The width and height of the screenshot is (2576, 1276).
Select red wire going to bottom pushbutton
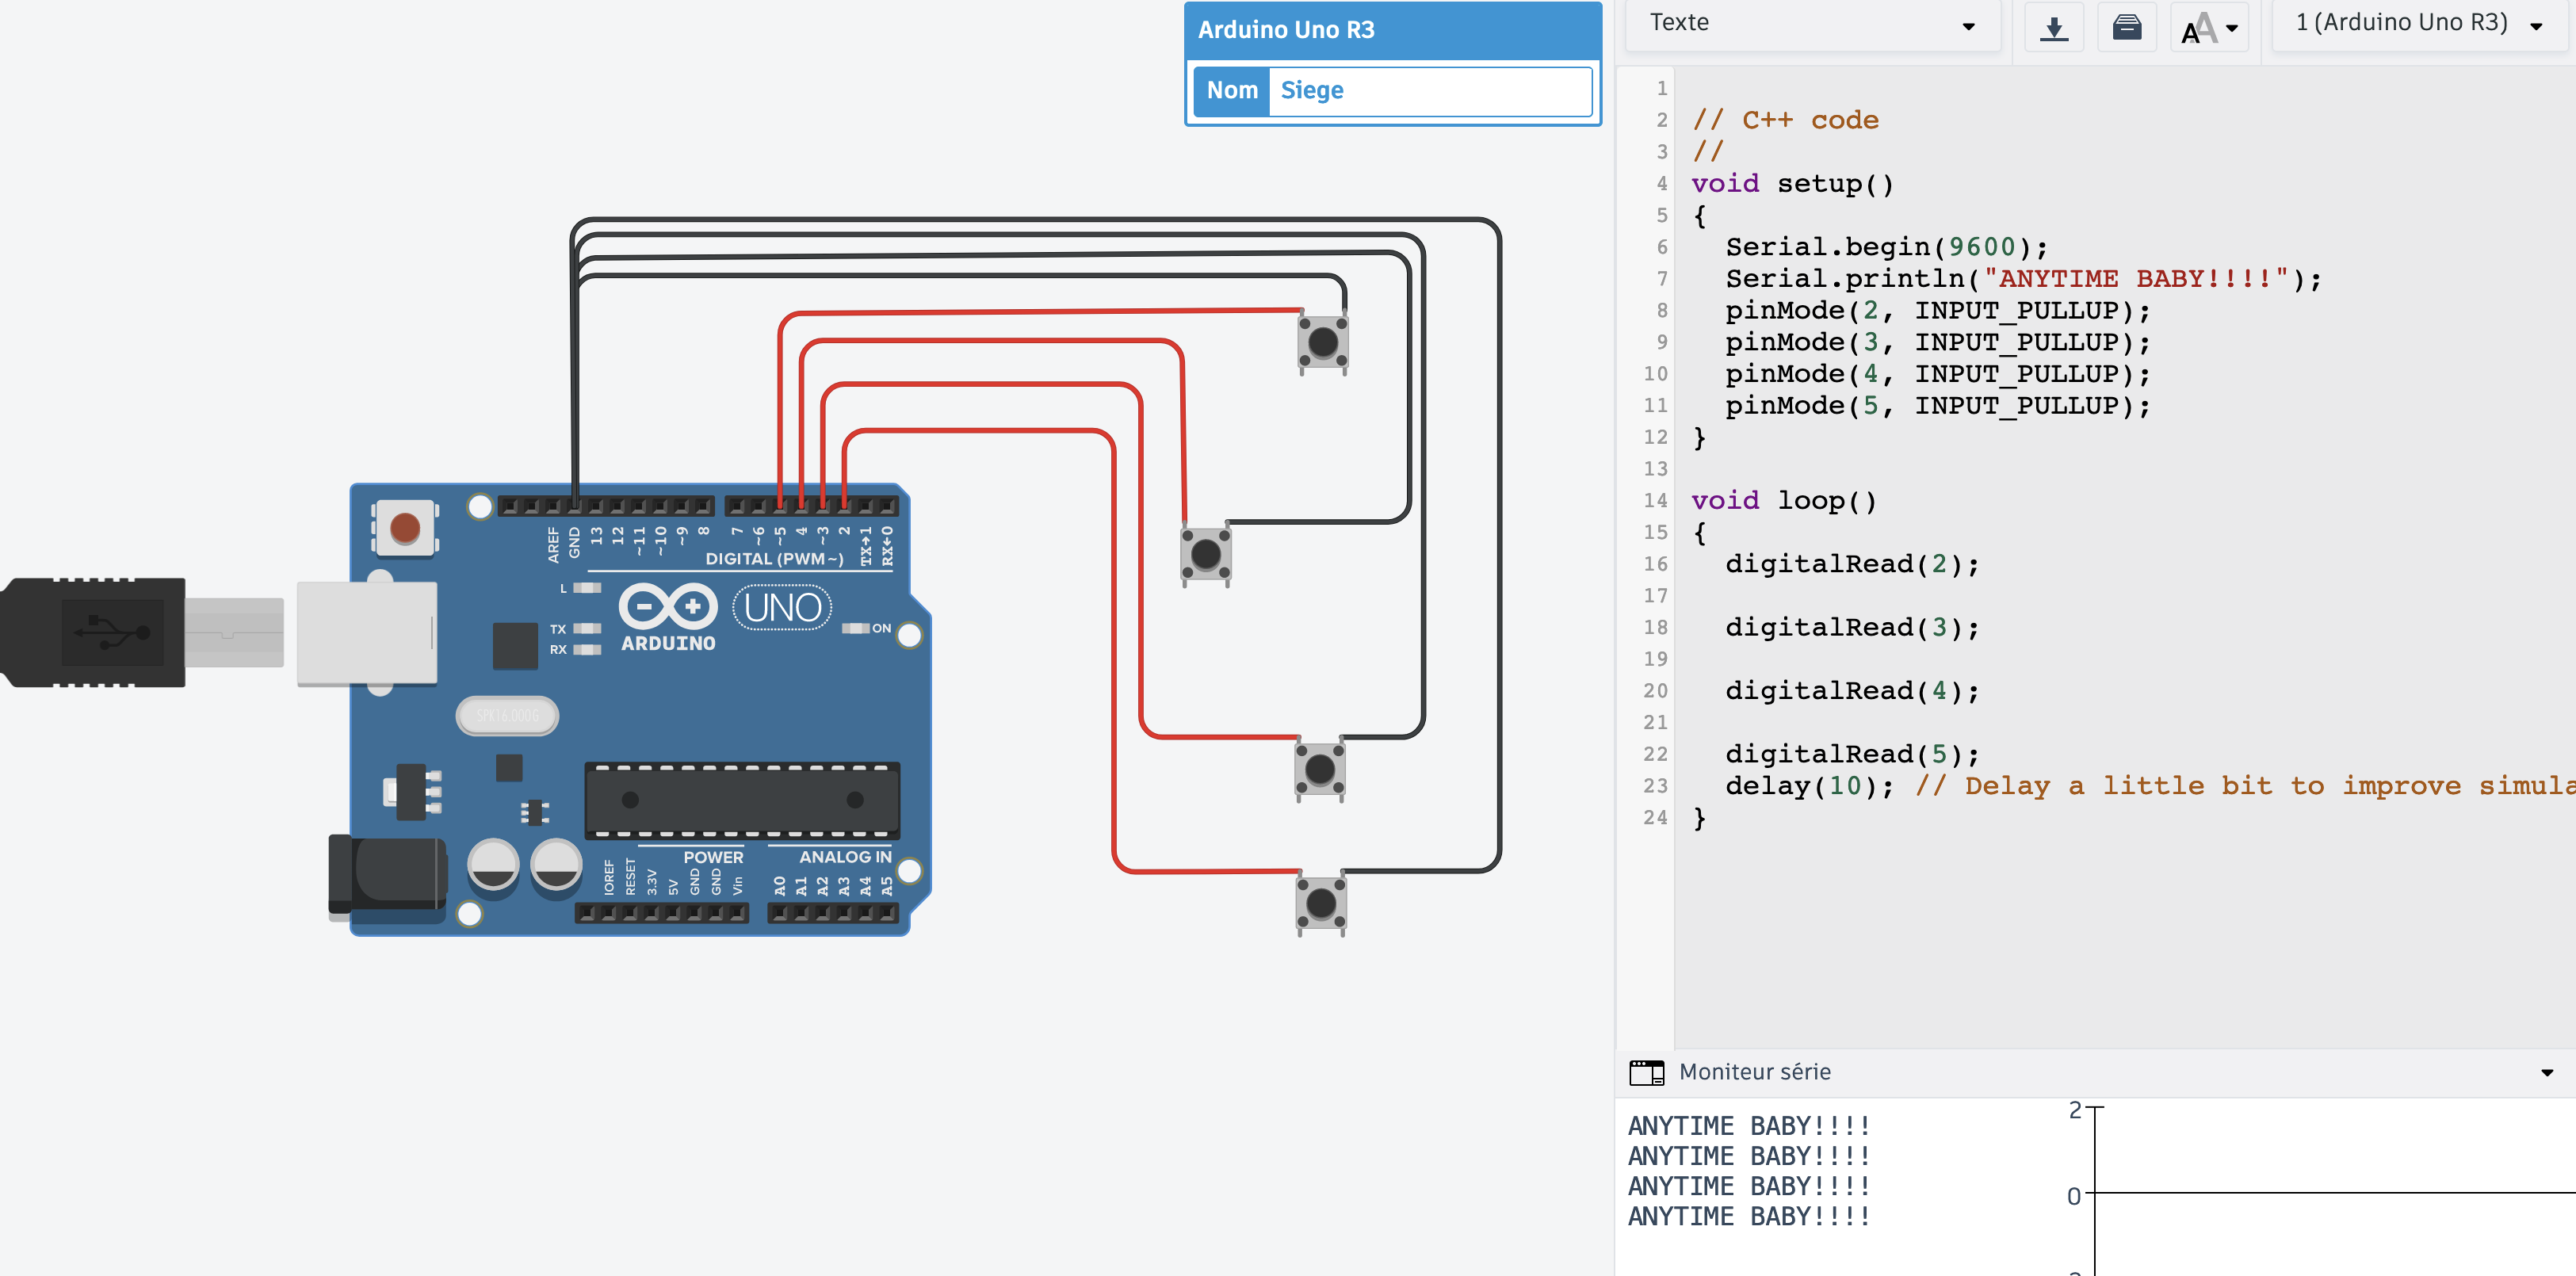click(1113, 650)
